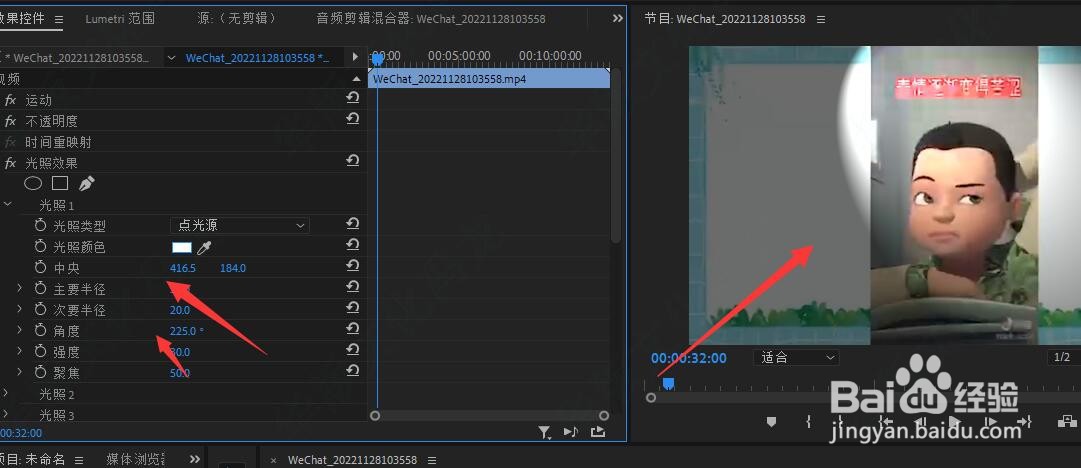Go to Out point in Program monitor
The image size is (1081, 468).
tap(1024, 421)
